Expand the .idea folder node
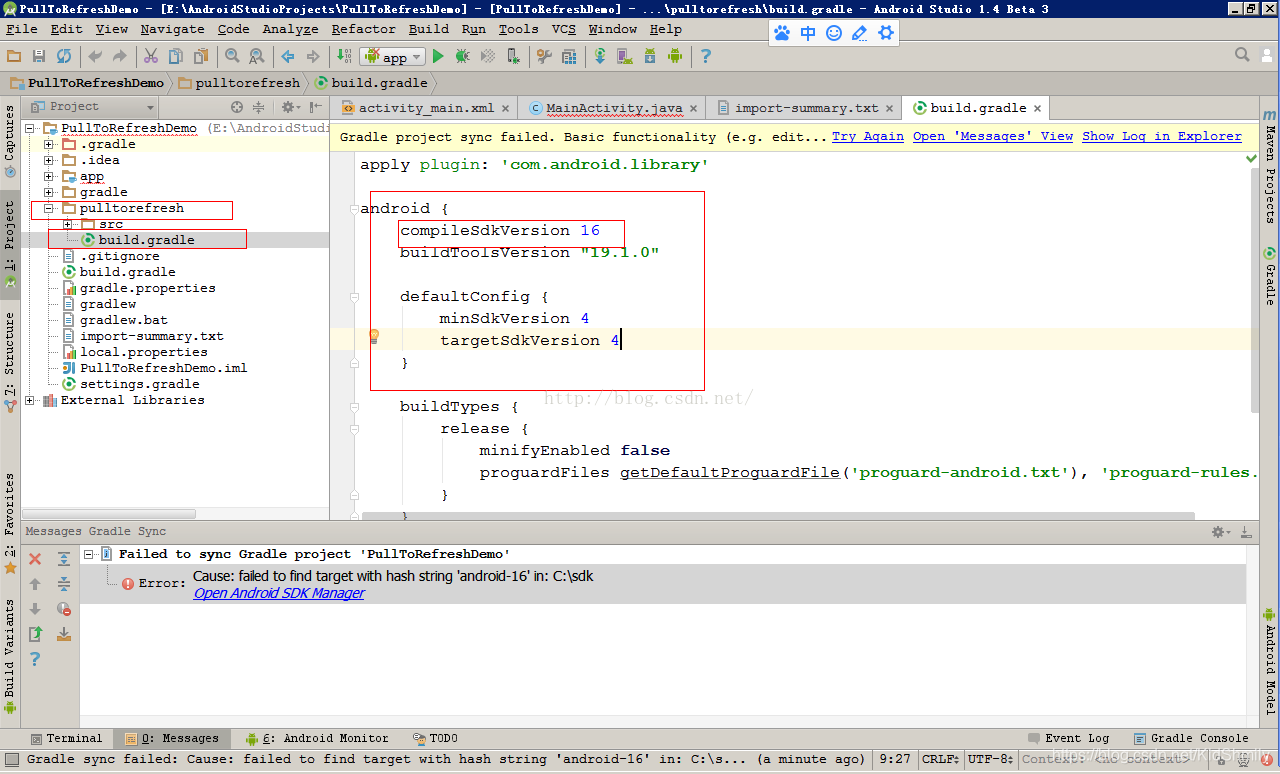This screenshot has height=774, width=1280. point(49,160)
